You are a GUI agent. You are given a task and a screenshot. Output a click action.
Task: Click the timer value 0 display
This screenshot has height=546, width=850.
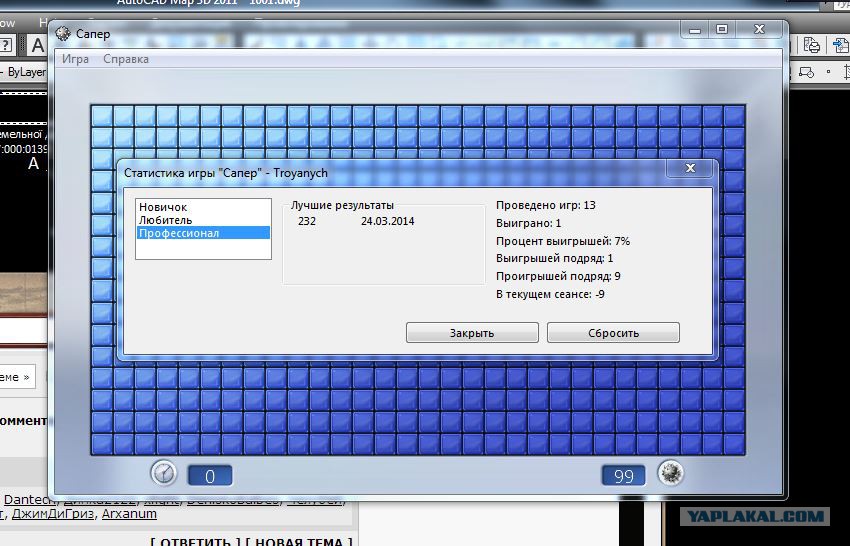(210, 476)
